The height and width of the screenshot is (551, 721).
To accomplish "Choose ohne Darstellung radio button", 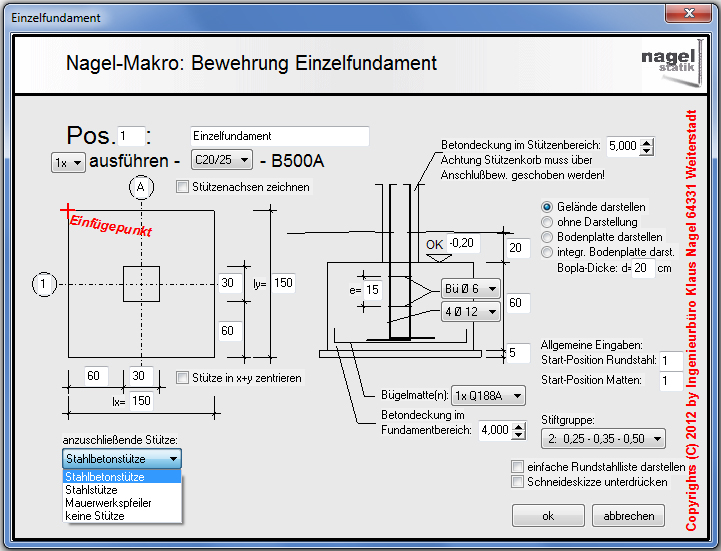I will (x=547, y=222).
